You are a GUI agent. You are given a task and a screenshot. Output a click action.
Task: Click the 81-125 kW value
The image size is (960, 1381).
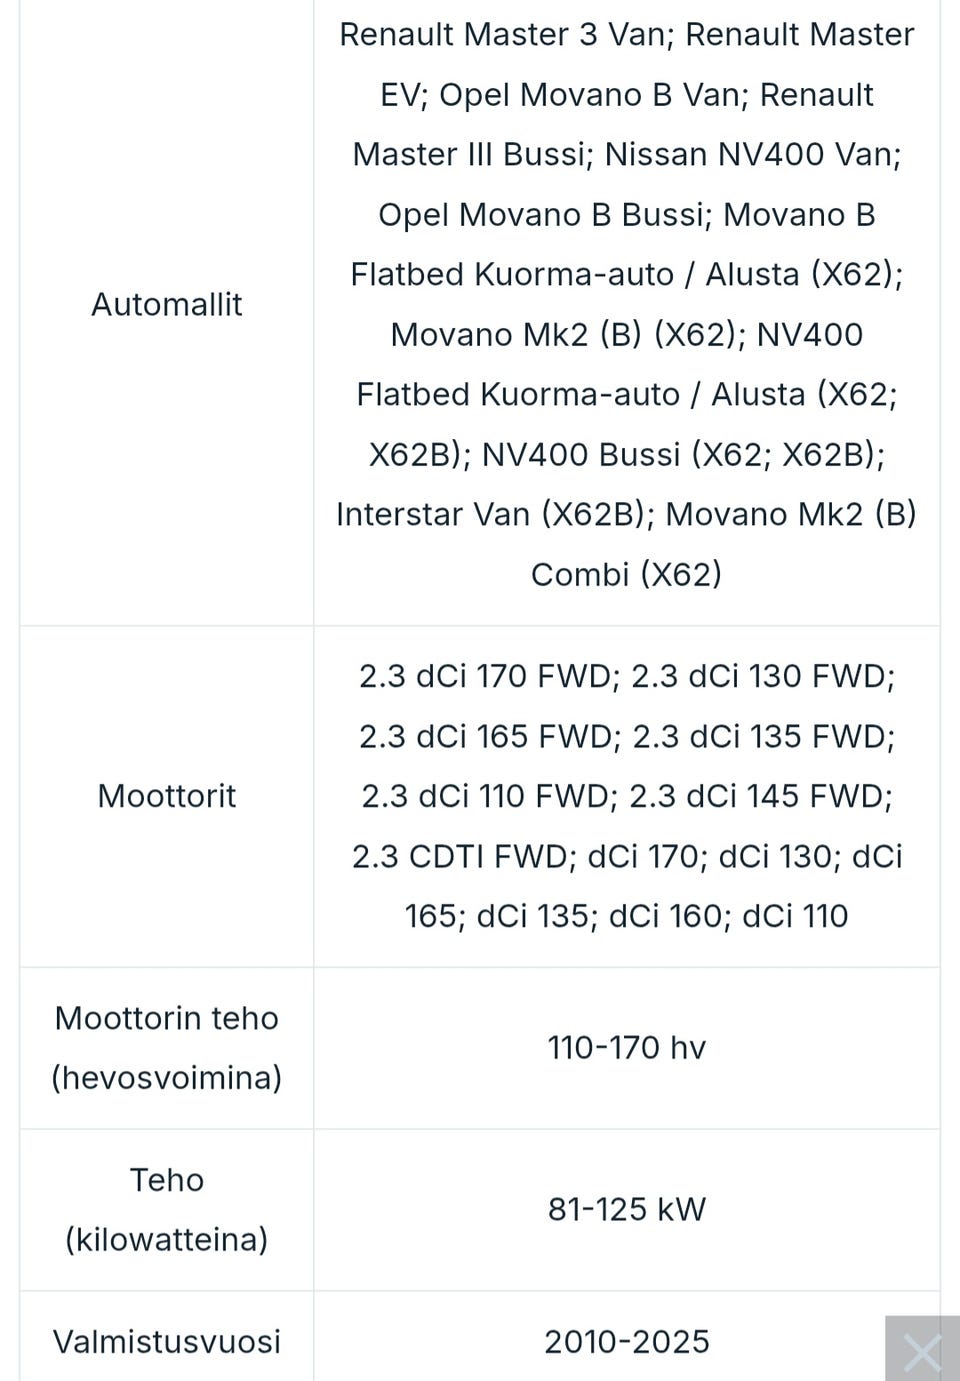coord(626,1210)
